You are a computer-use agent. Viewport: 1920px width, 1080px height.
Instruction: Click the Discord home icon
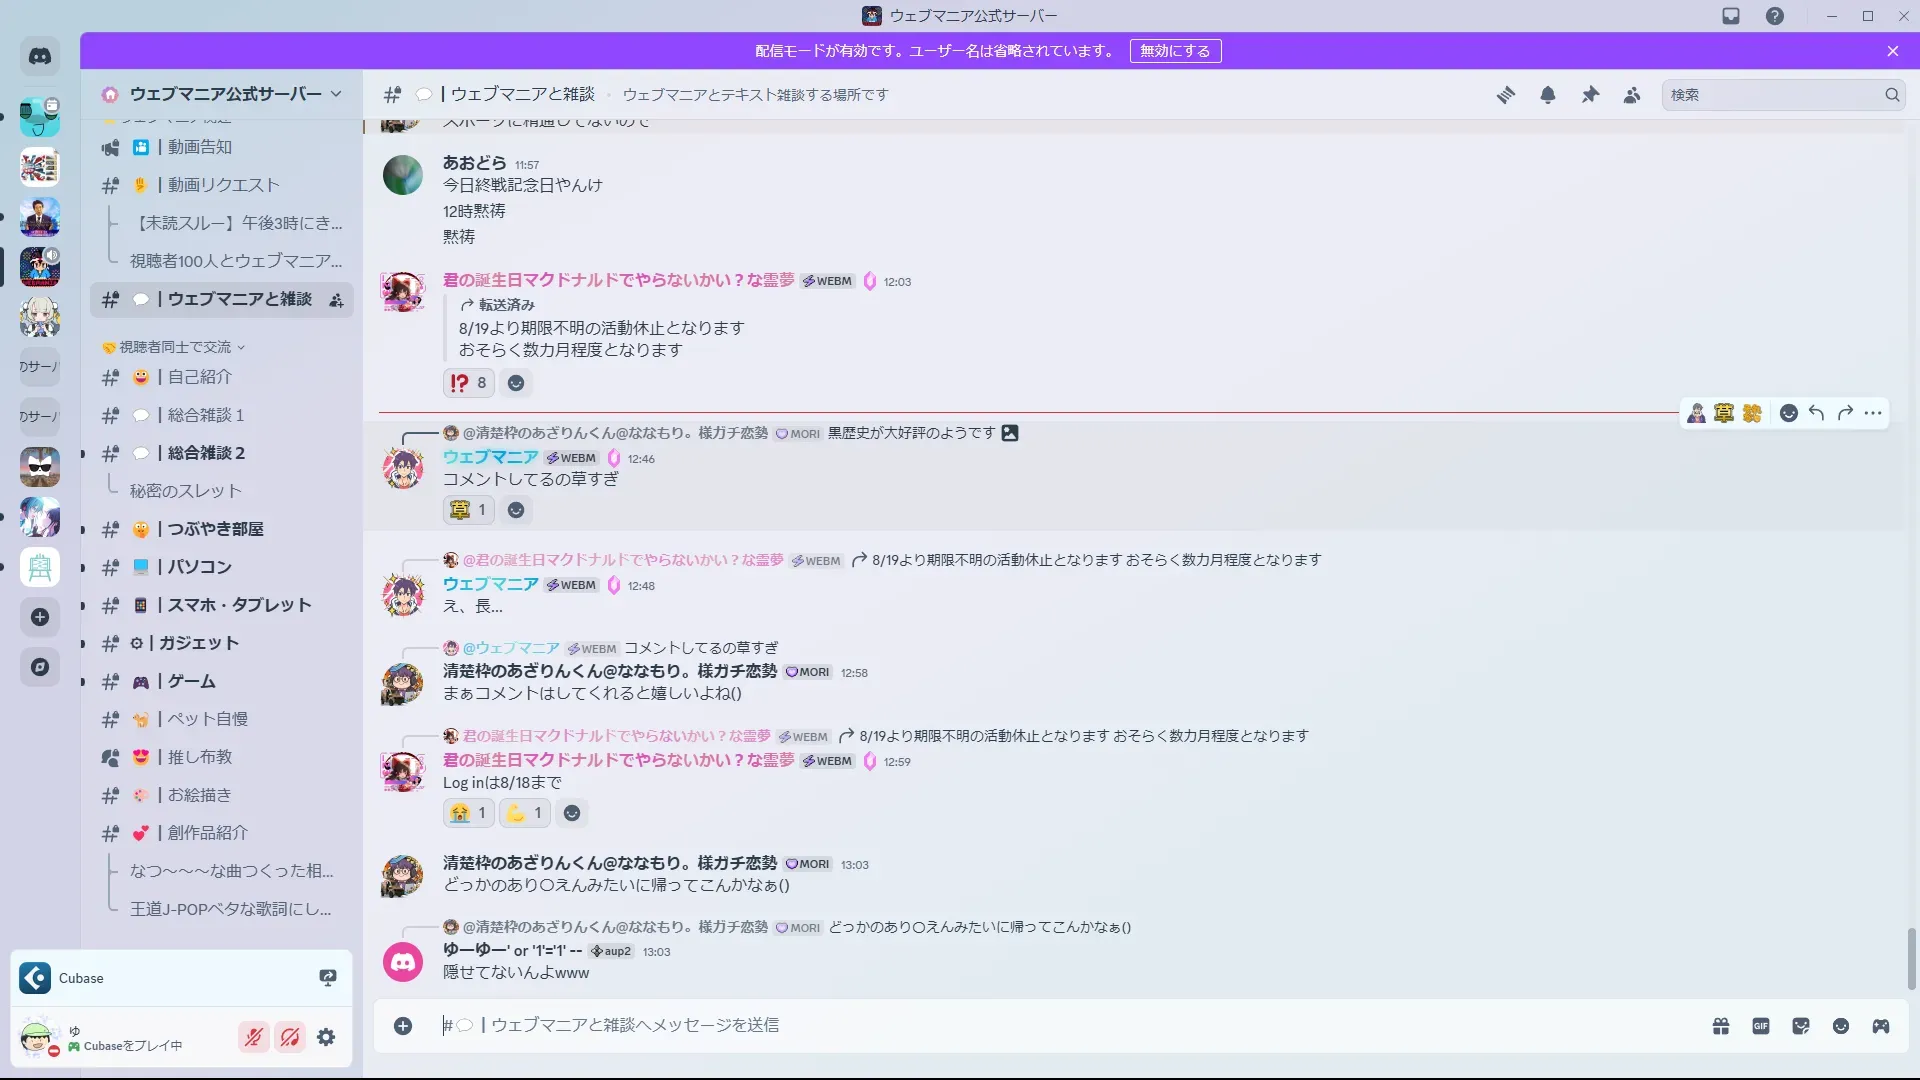40,57
